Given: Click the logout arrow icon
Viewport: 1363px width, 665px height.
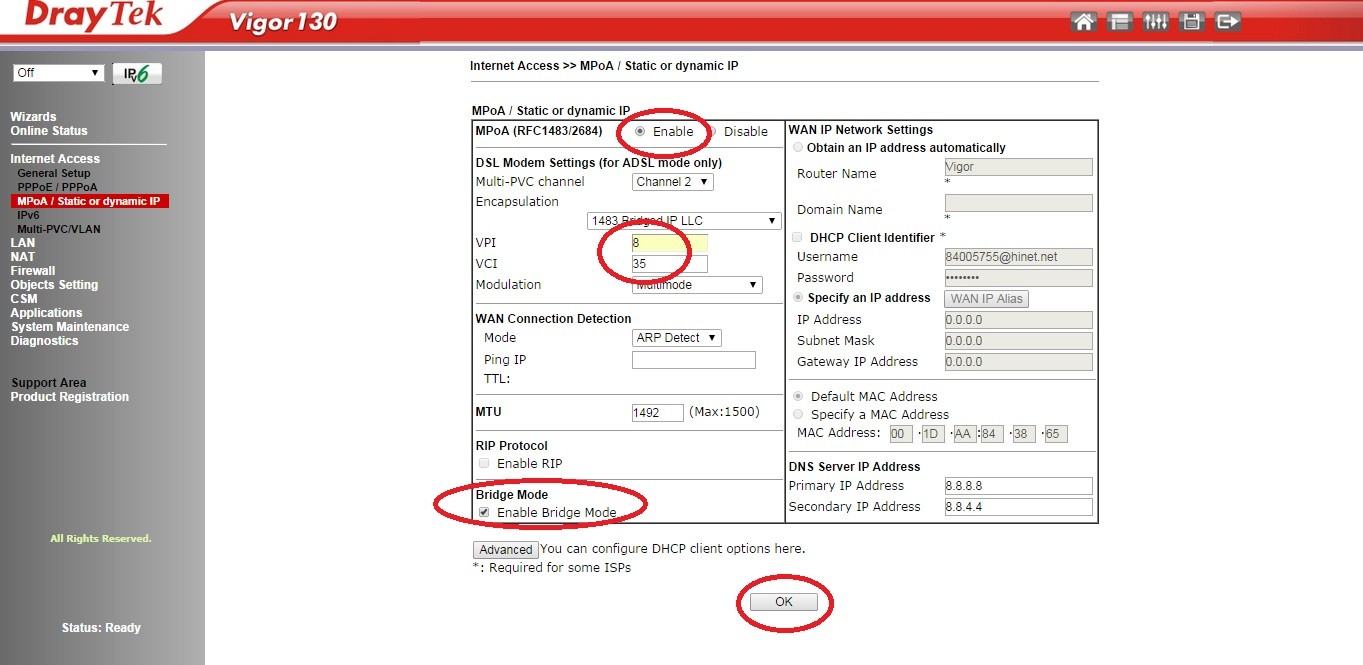Looking at the screenshot, I should tap(1228, 22).
